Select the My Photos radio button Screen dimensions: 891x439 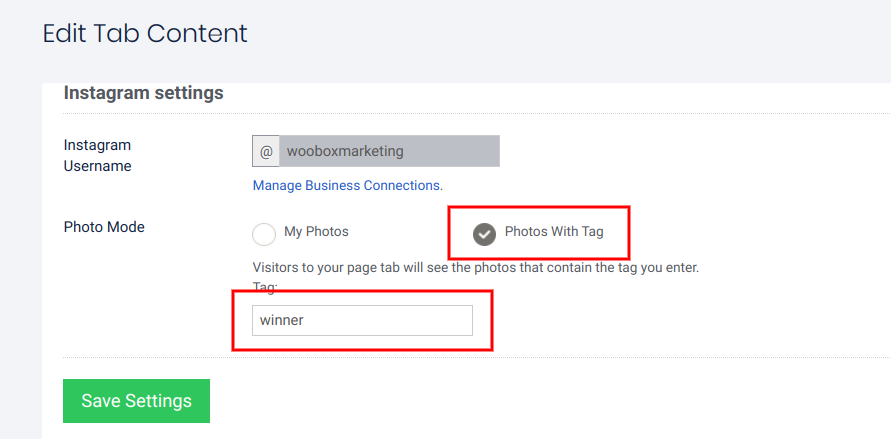click(x=264, y=234)
